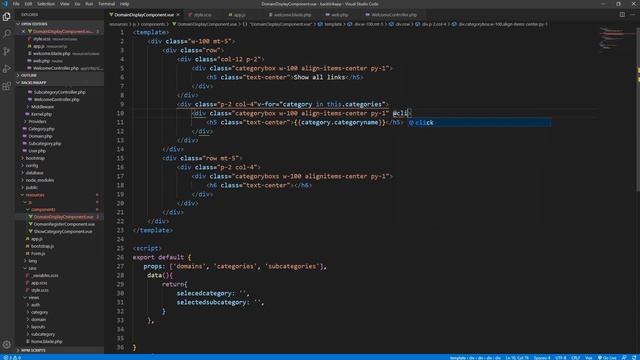Open the Selection menu

coord(46,4)
